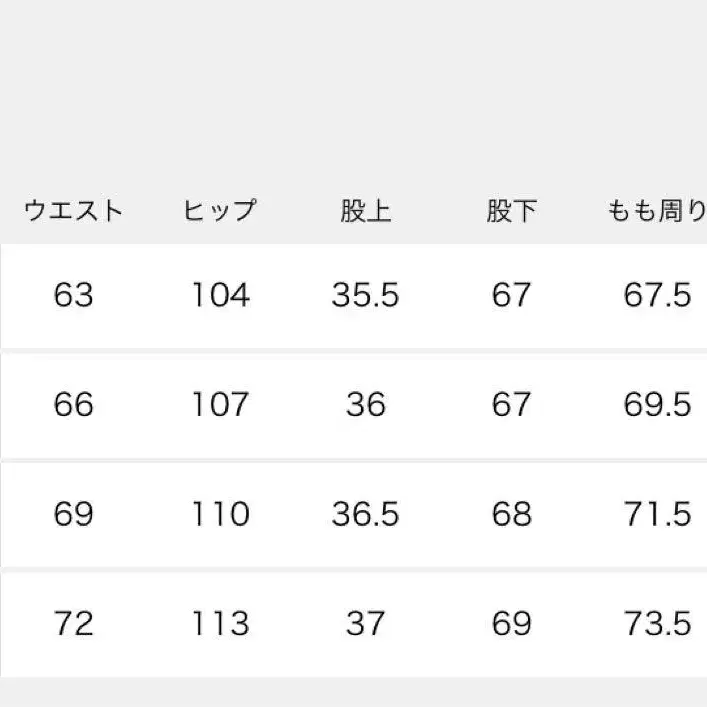
Task: Click inseam value 68 cell
Action: tap(511, 514)
